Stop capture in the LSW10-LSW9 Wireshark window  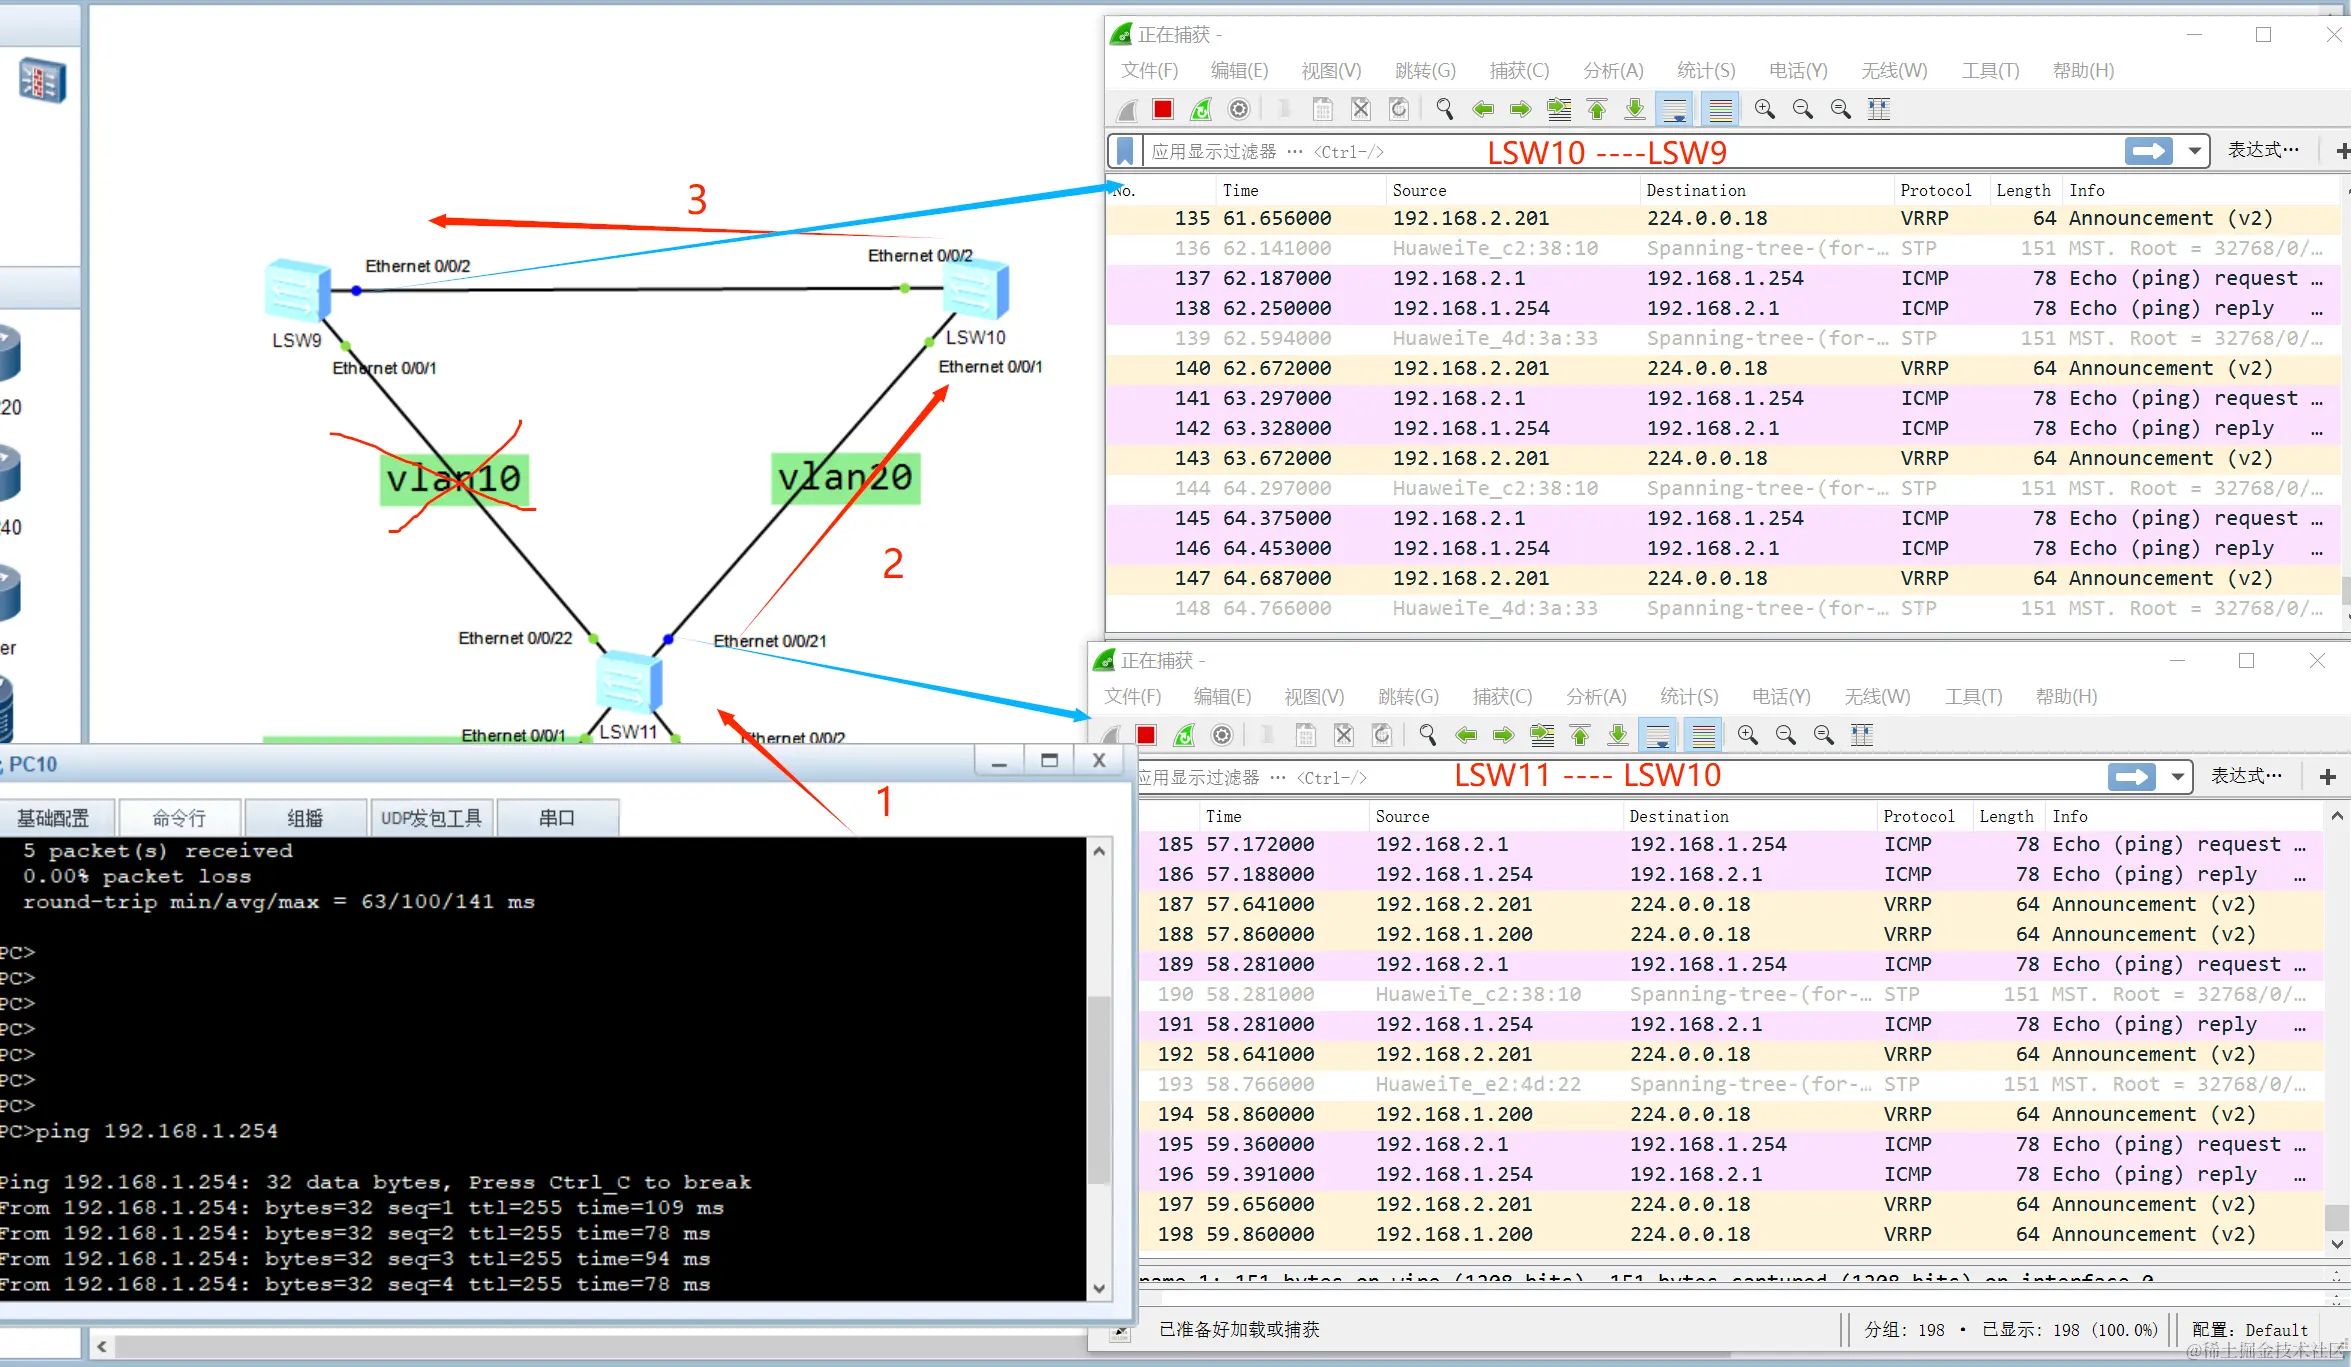click(x=1162, y=109)
